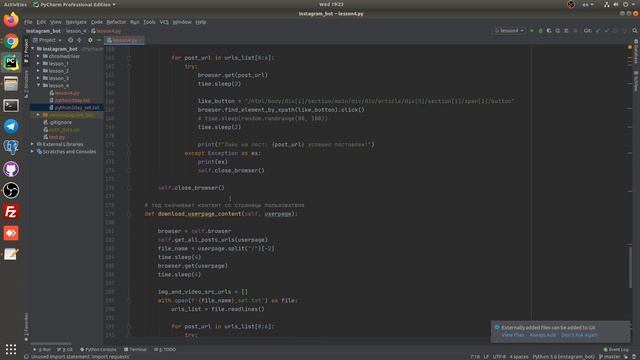Click the 4 spaces indent setting
Image resolution: width=640 pixels, height=360 pixels.
[519, 357]
